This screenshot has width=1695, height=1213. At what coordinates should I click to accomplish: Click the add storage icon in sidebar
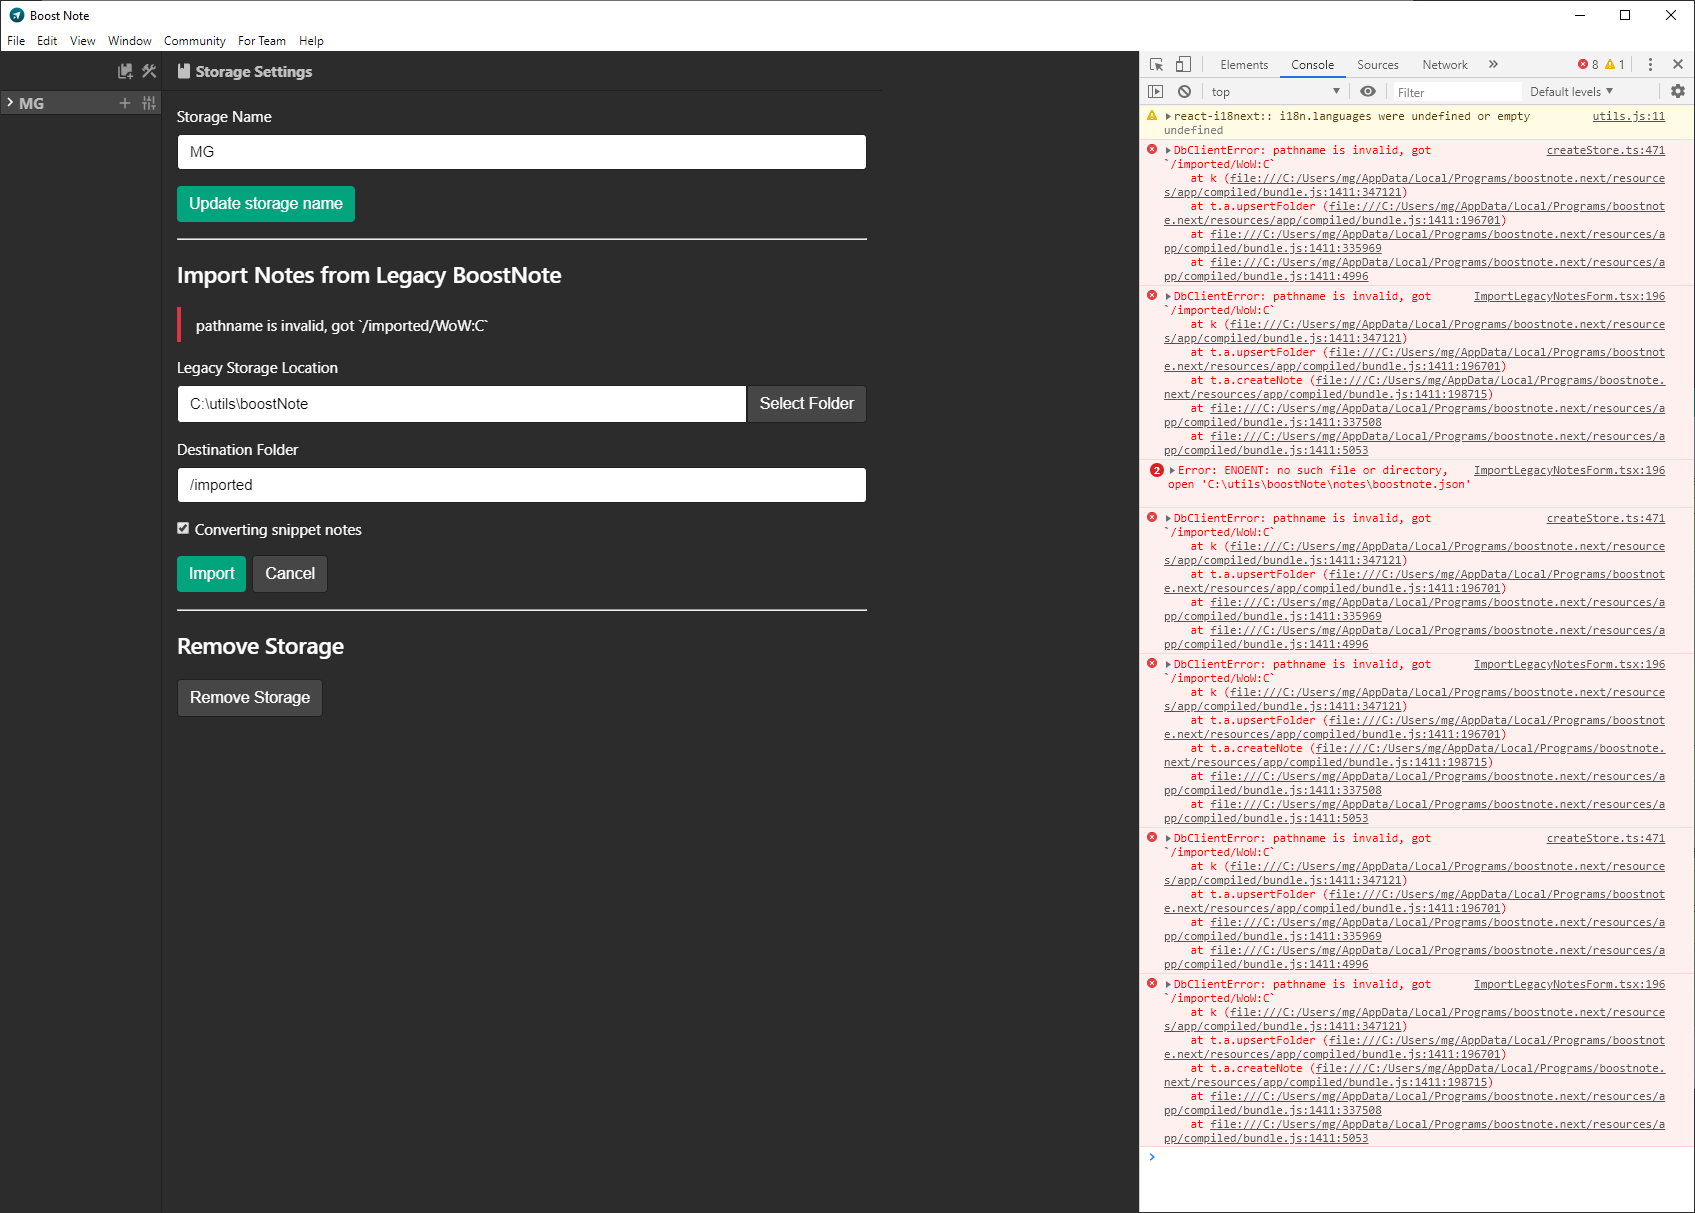click(x=125, y=71)
